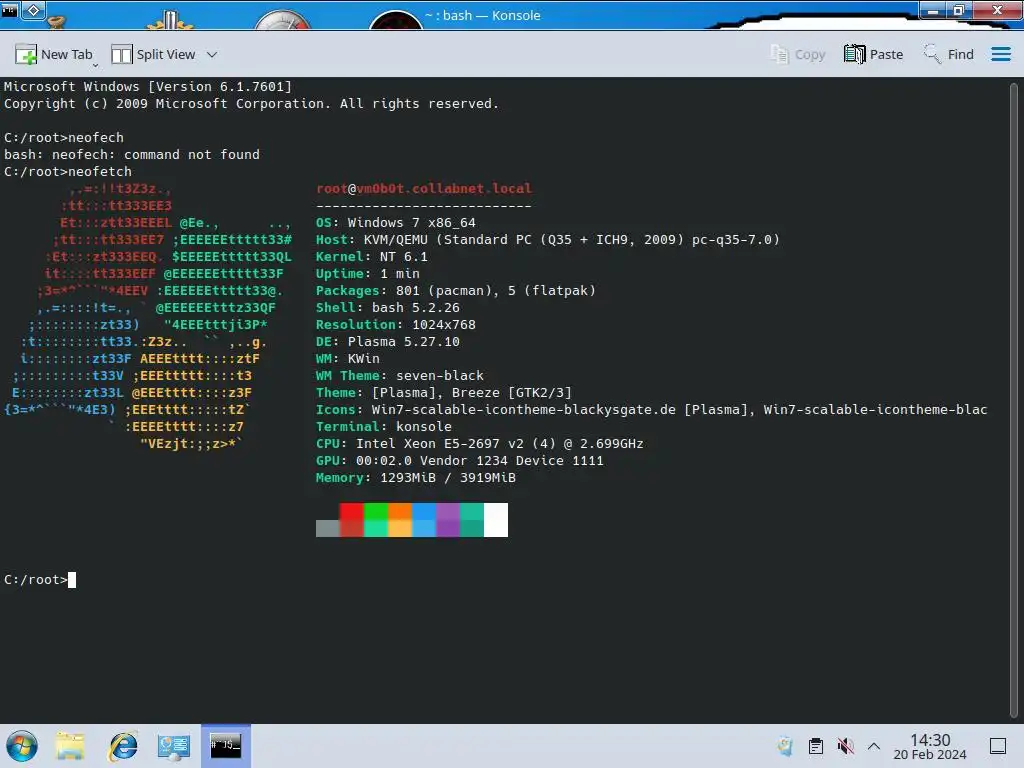Click the 'Windows 7 x86_64' OS value
1024x768 pixels.
(411, 223)
